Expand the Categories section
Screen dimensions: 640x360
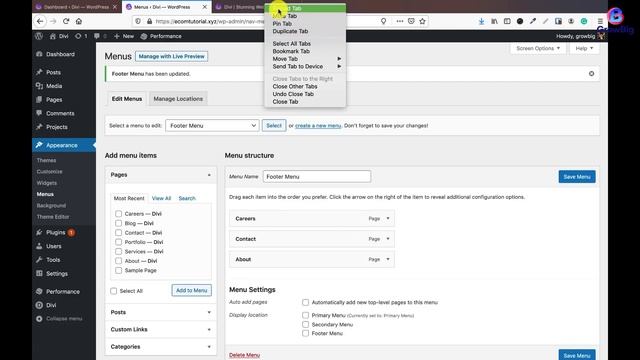209,347
